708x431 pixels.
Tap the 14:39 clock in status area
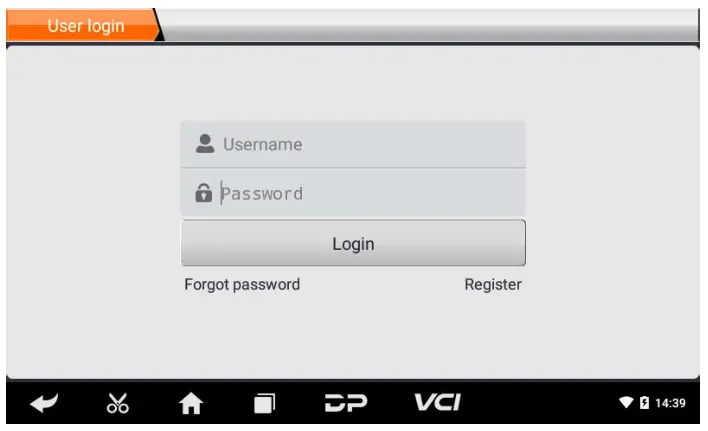click(x=670, y=403)
